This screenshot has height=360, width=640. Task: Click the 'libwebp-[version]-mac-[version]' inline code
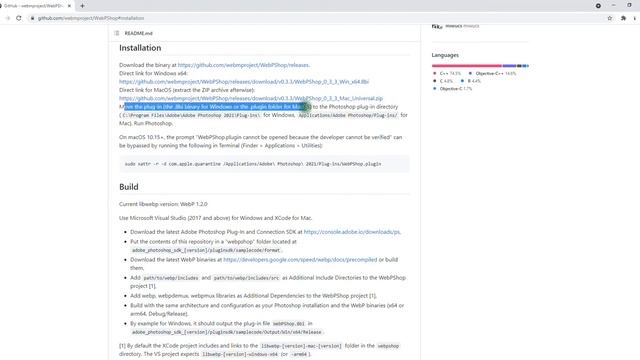(x=301, y=346)
